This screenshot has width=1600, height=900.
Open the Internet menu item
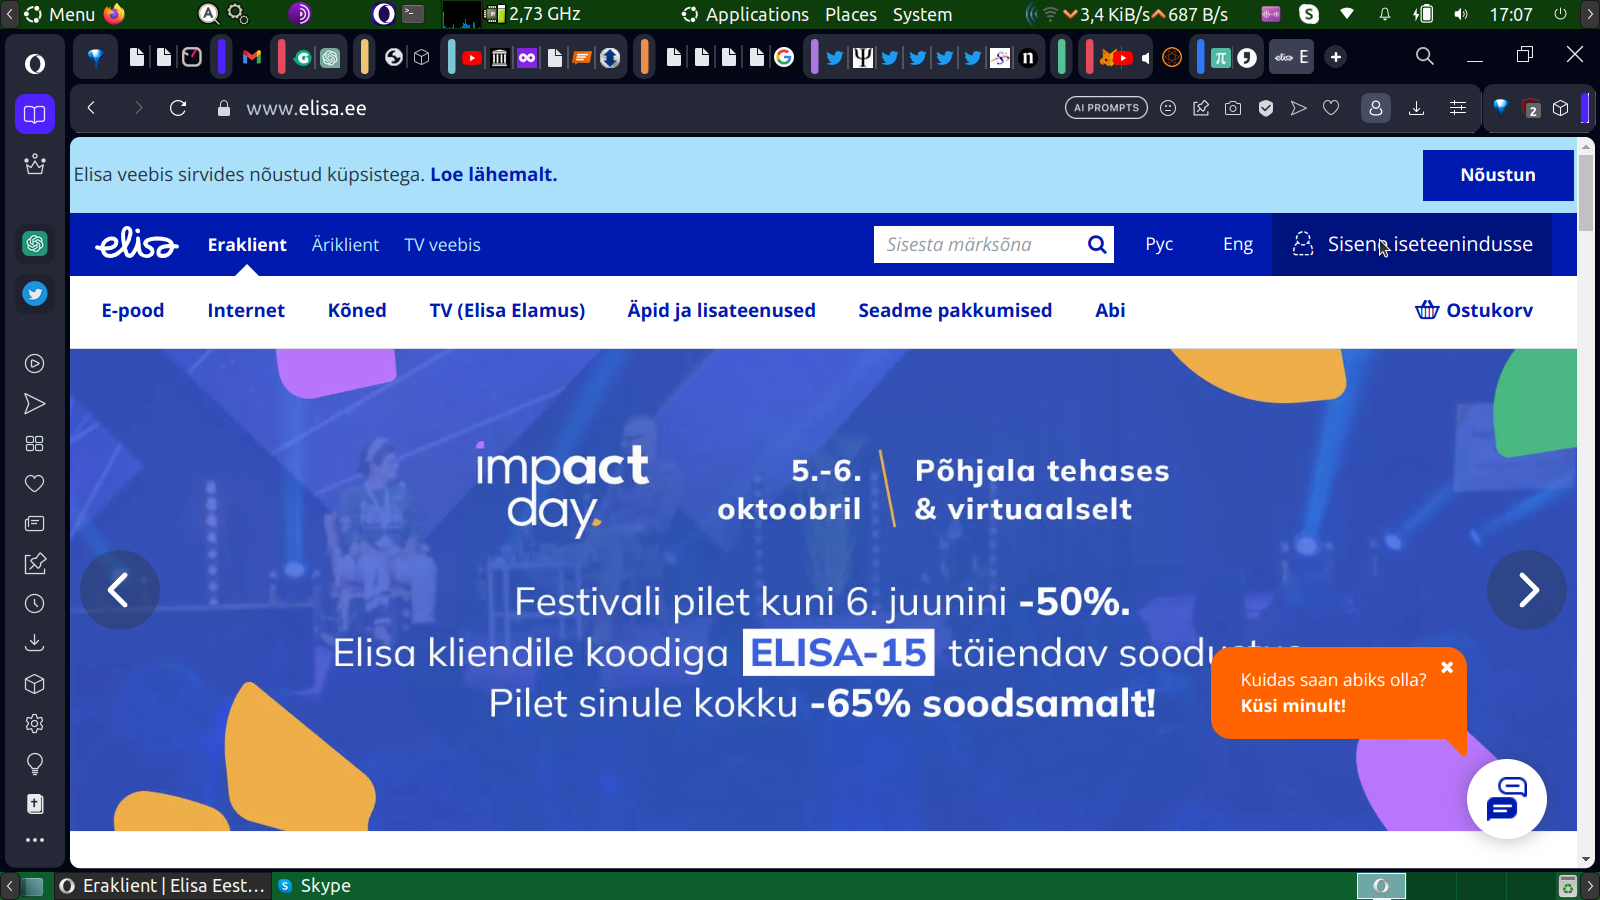[x=246, y=311]
